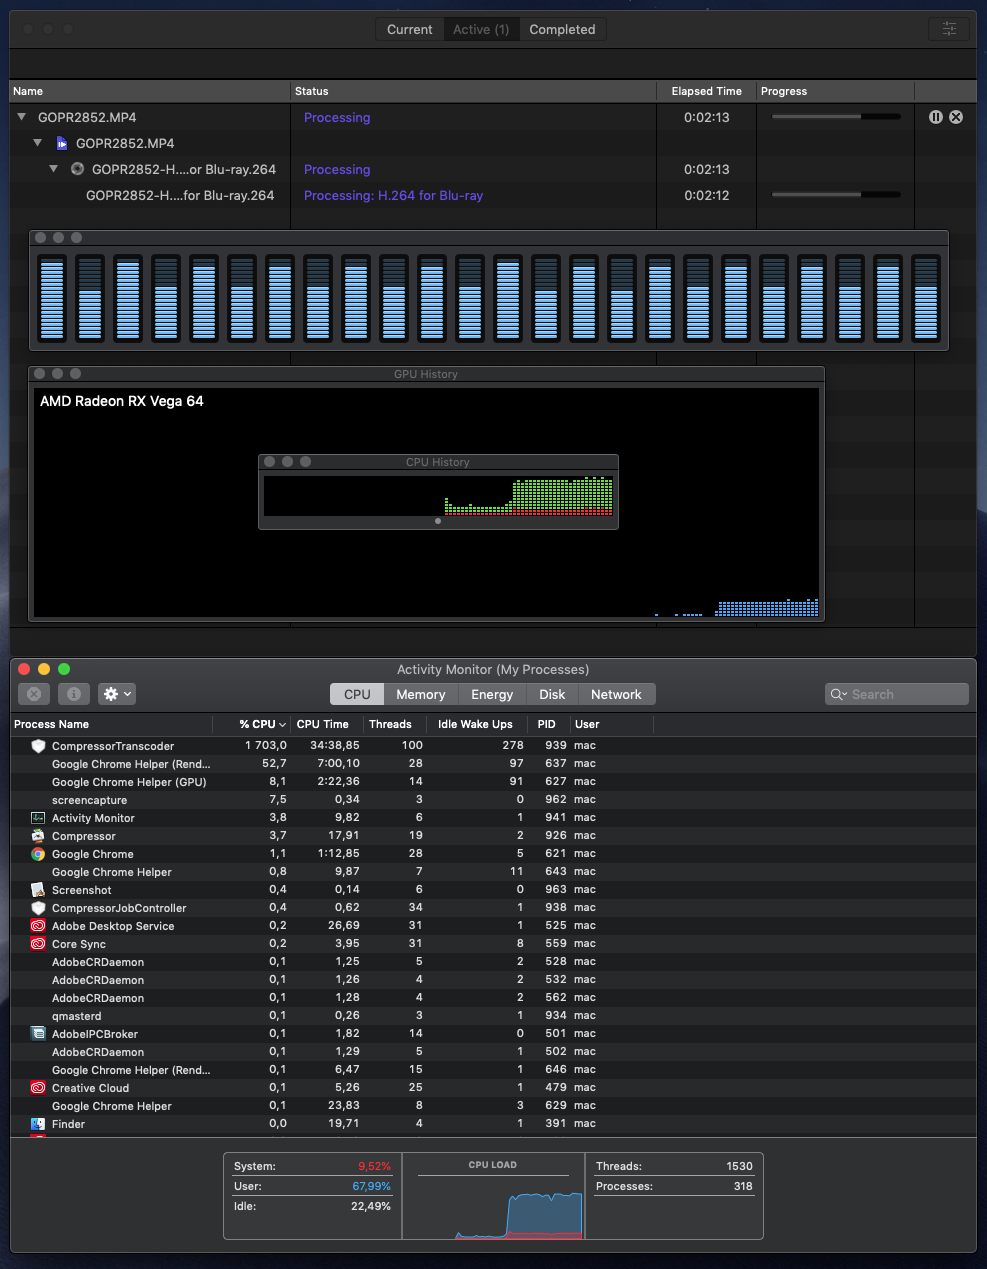Image resolution: width=987 pixels, height=1269 pixels.
Task: Click the CompressorJobController shield icon
Action: coord(38,908)
